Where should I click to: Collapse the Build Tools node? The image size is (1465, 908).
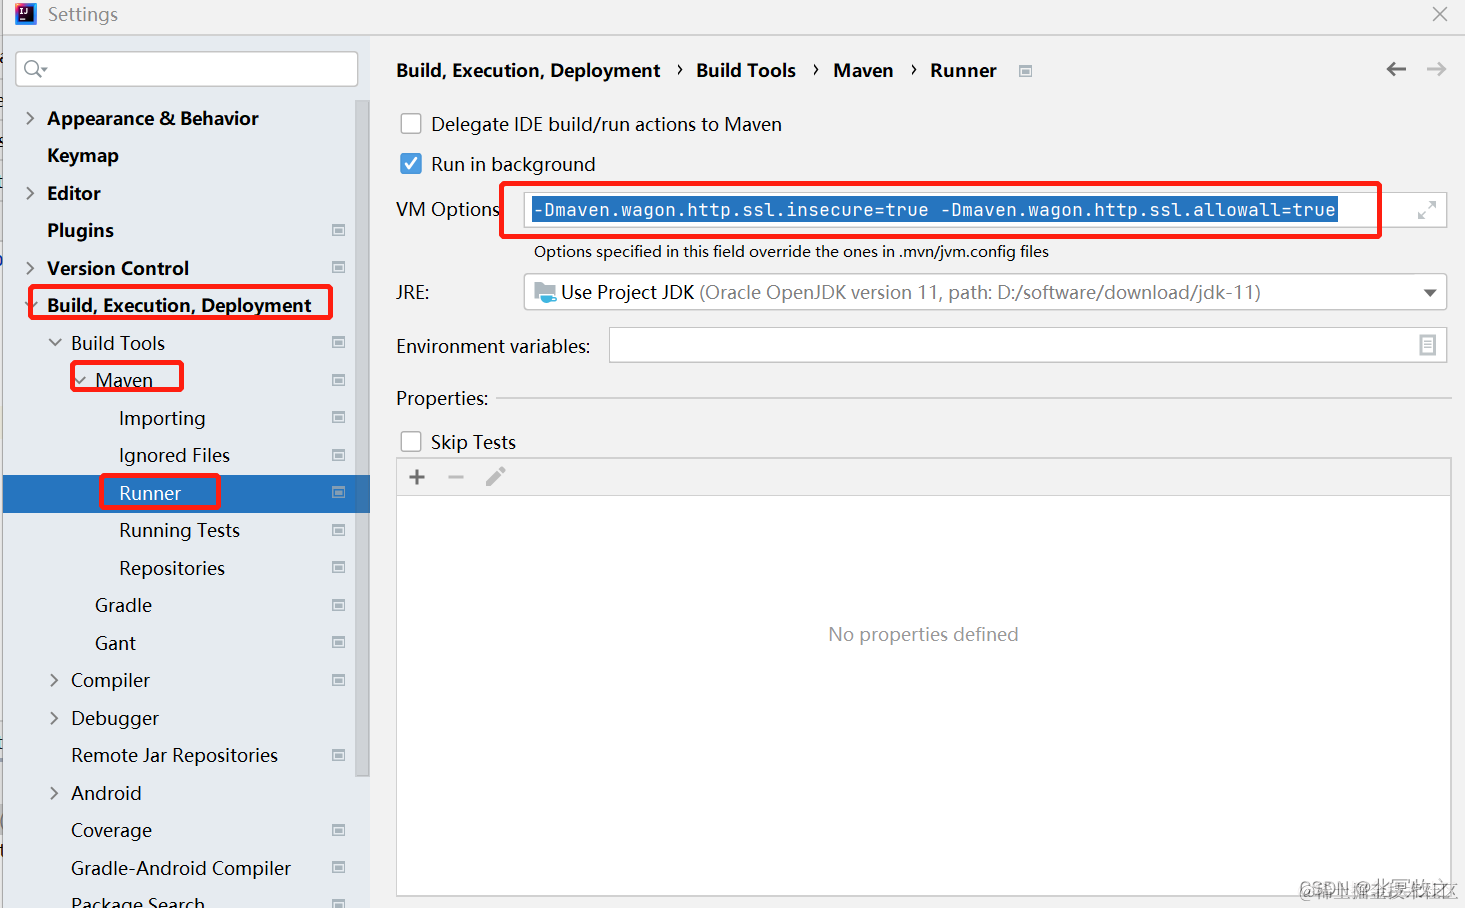55,342
